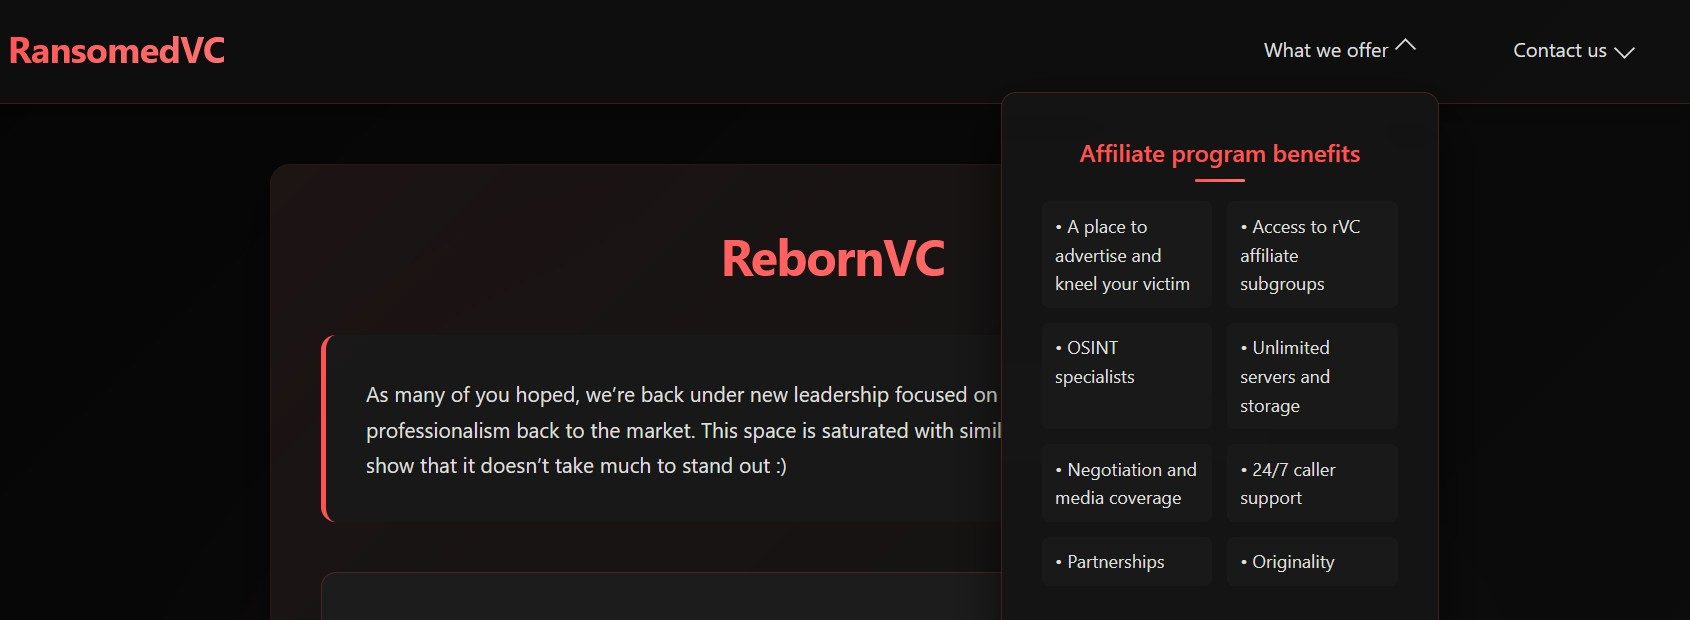Choose the 'Access to rVC affiliate subgroups' card

[1312, 255]
